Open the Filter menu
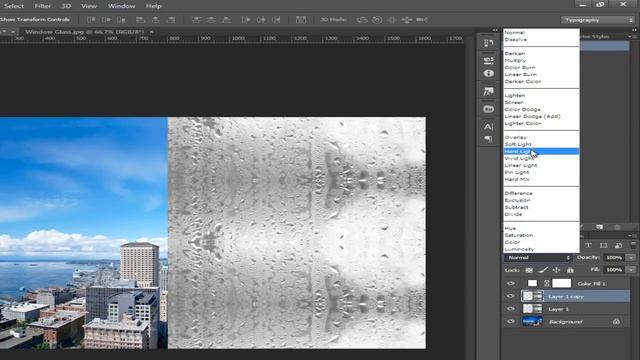The image size is (640, 360). click(42, 6)
